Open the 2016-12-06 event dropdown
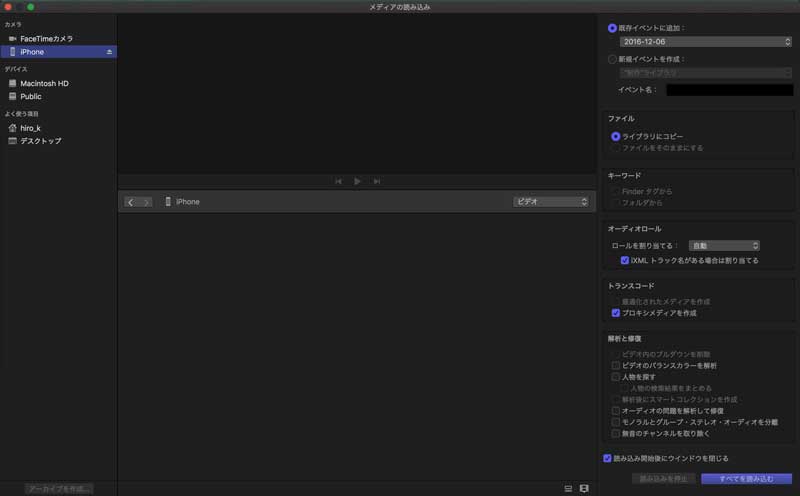Image resolution: width=800 pixels, height=496 pixels. click(705, 42)
